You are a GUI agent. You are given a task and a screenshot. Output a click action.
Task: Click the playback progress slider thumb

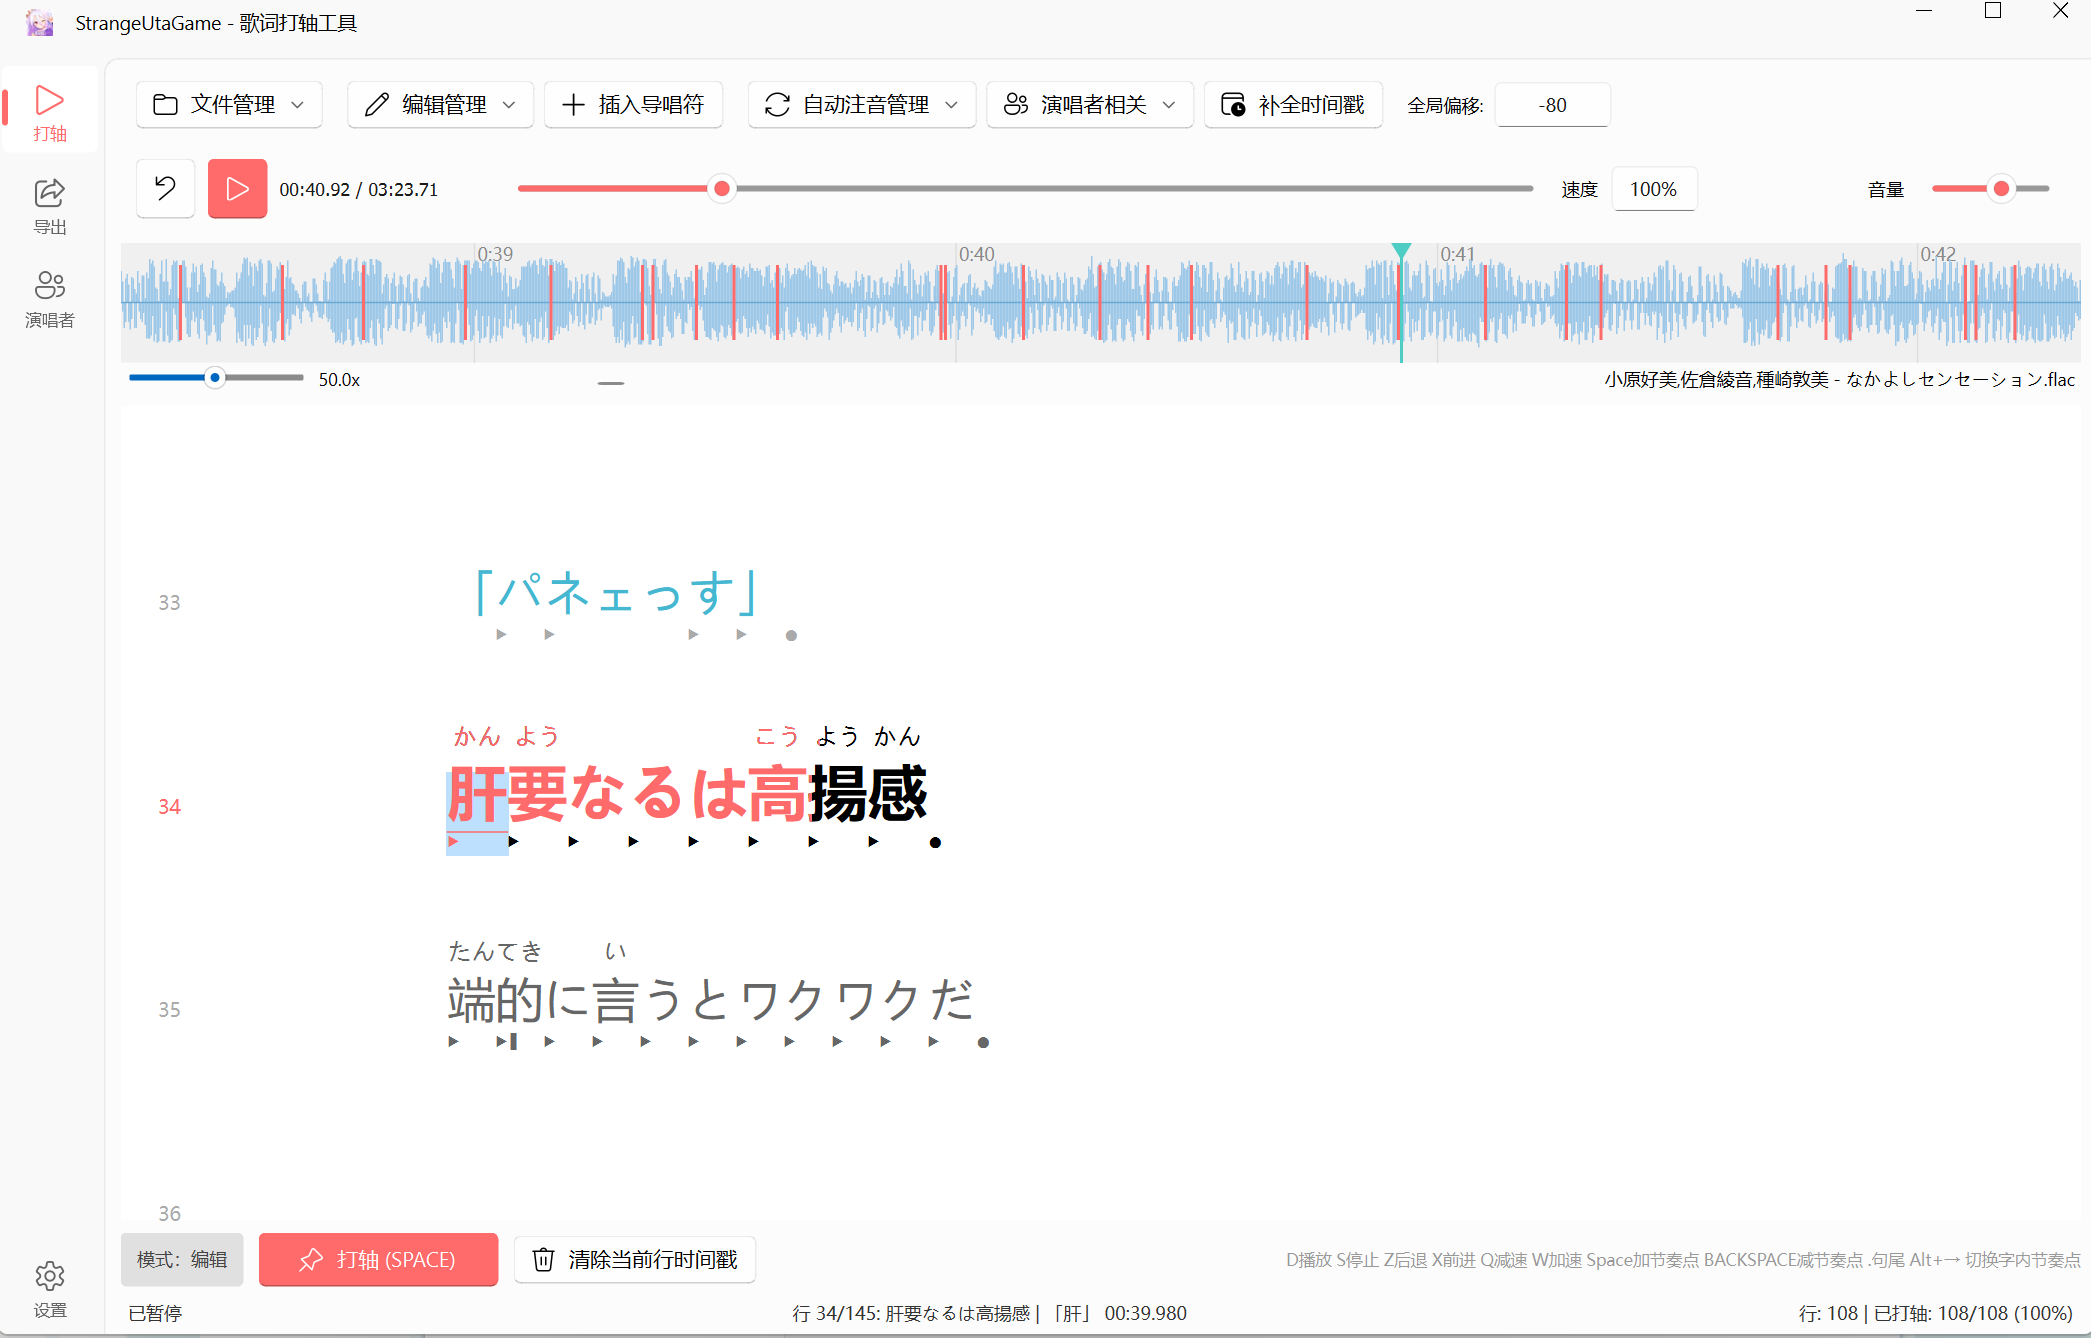coord(721,188)
